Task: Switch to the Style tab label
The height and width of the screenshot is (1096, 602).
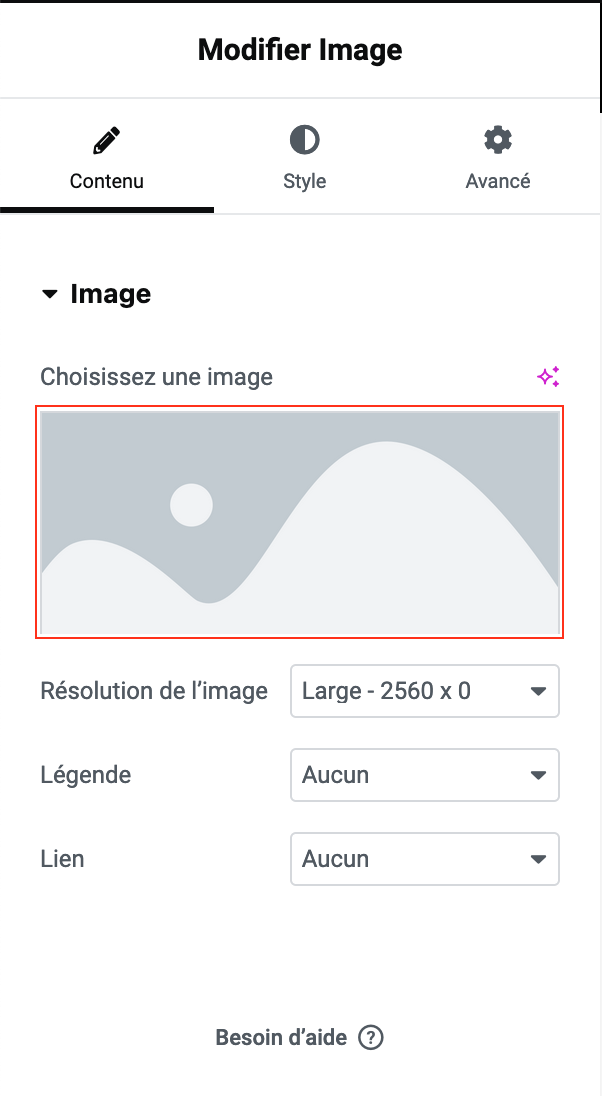Action: click(304, 182)
